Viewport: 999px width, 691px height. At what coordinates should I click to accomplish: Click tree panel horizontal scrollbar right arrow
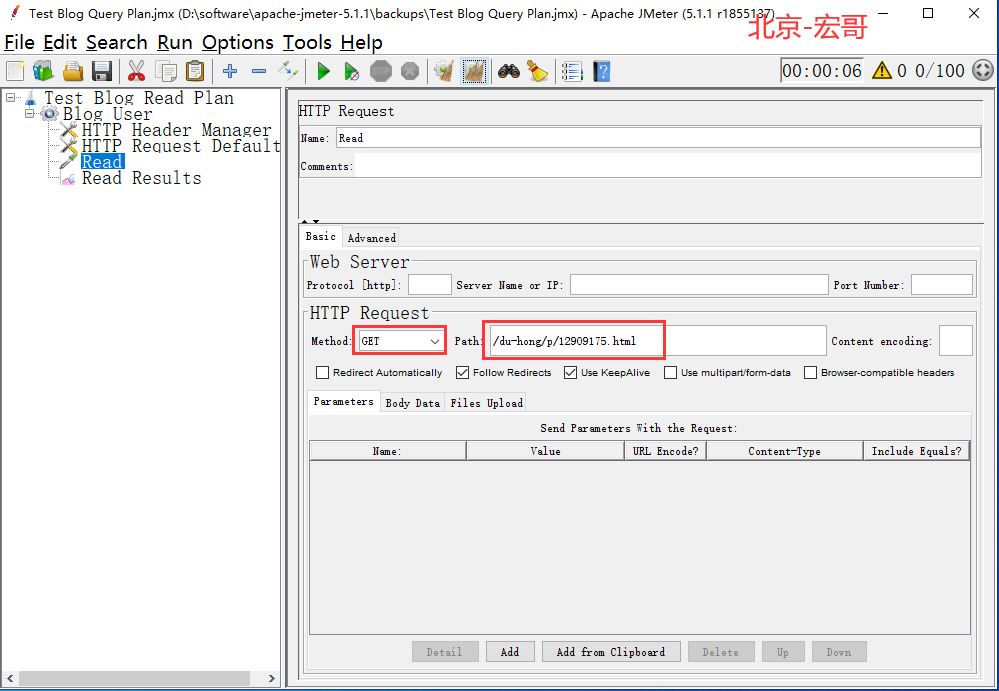[271, 678]
